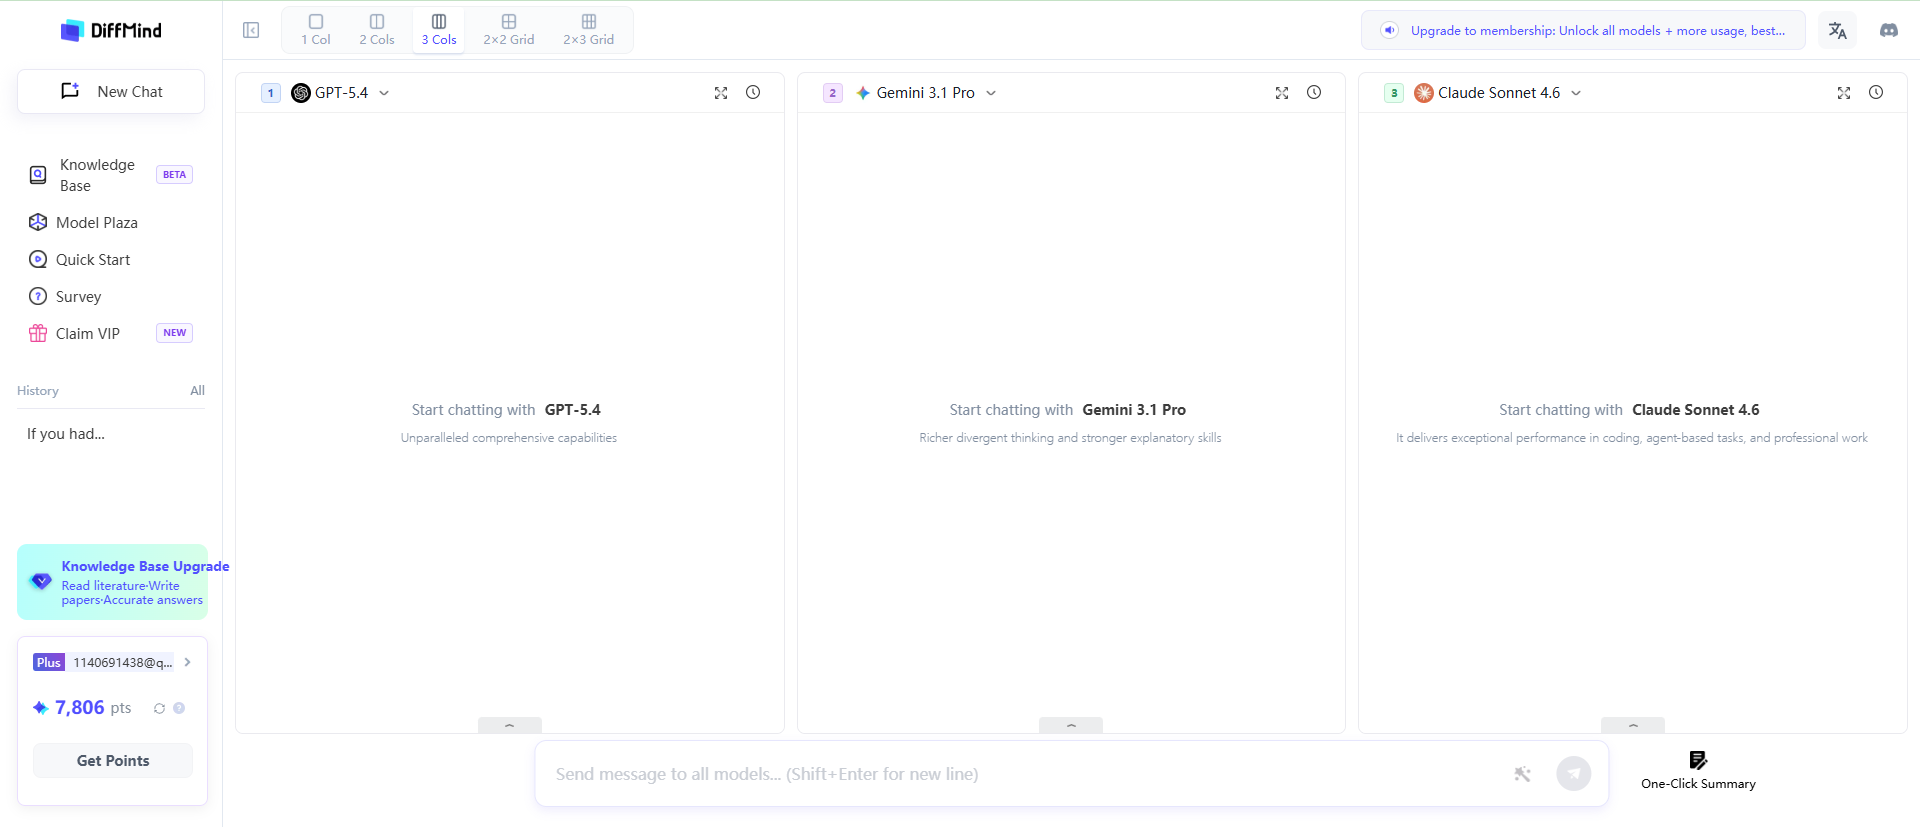The image size is (1920, 827).
Task: Open Knowledge Base
Action: pos(111,175)
